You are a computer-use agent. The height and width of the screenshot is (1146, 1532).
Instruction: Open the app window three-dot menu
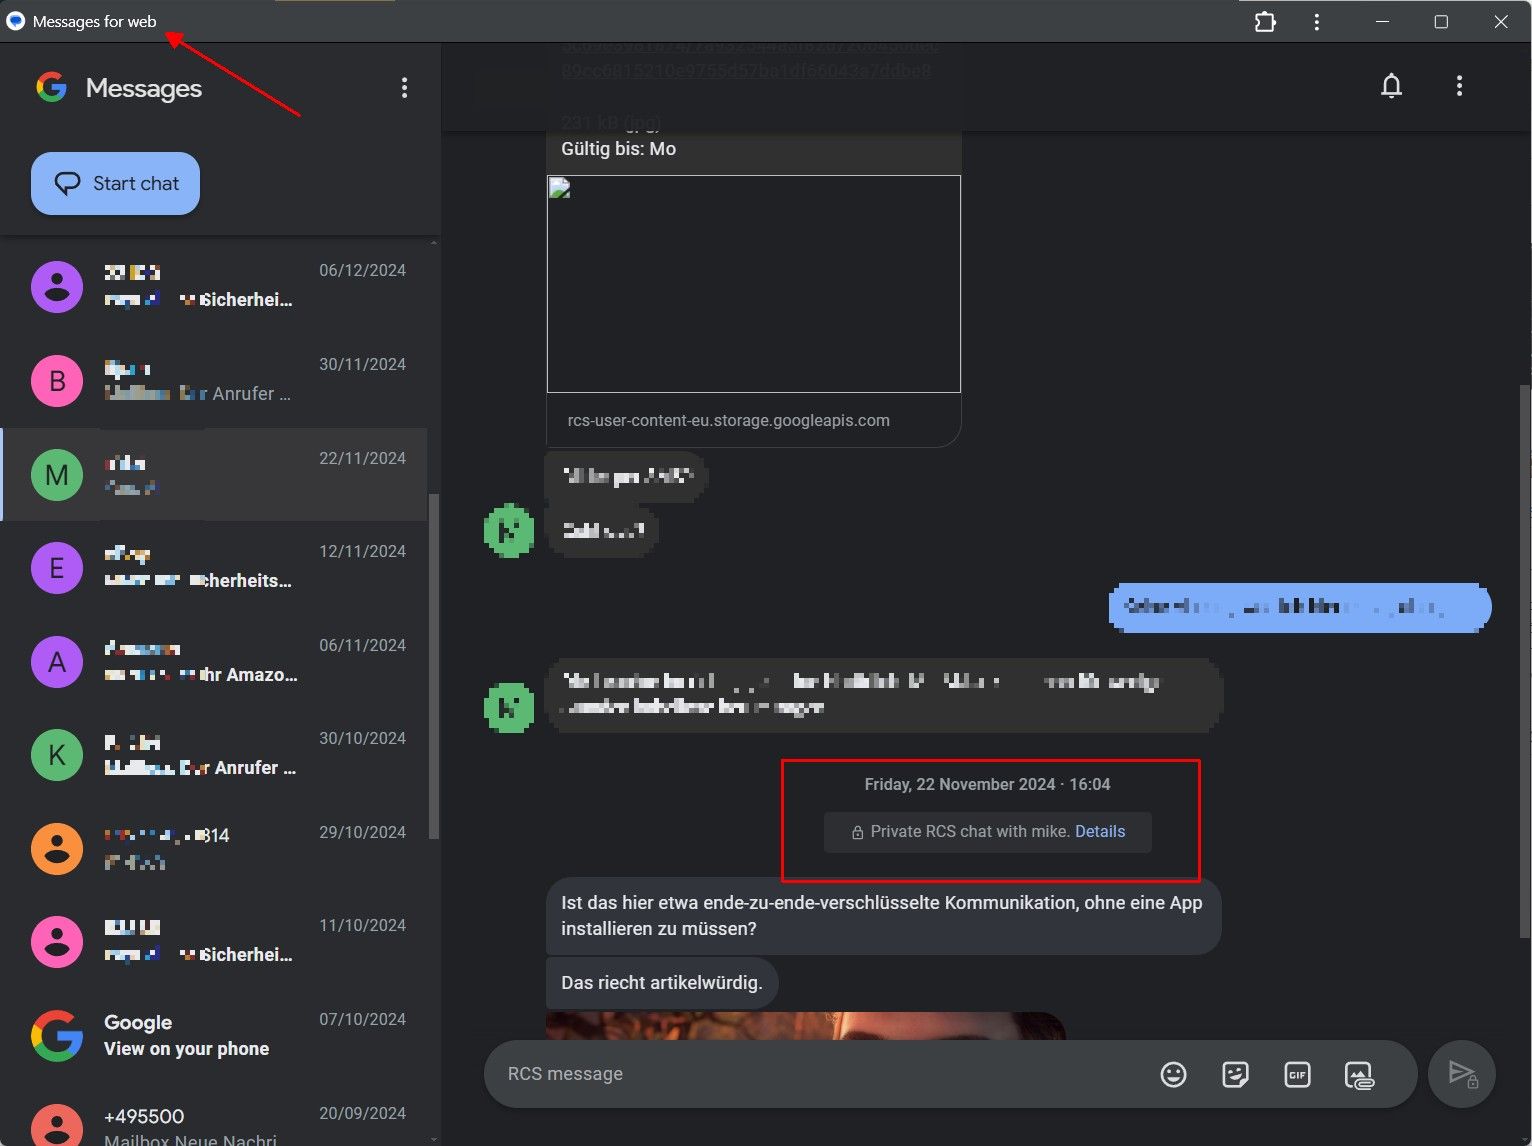1316,21
